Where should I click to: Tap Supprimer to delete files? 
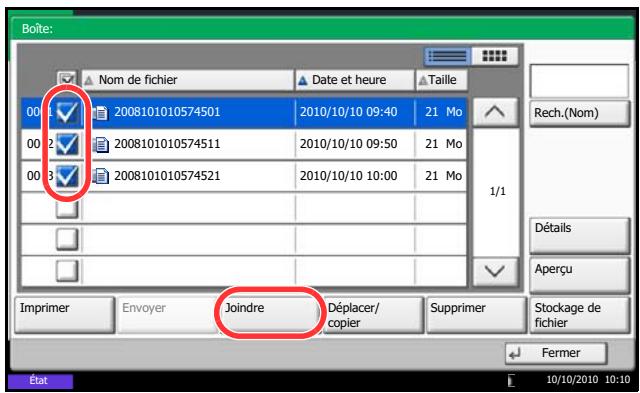[x=476, y=315]
